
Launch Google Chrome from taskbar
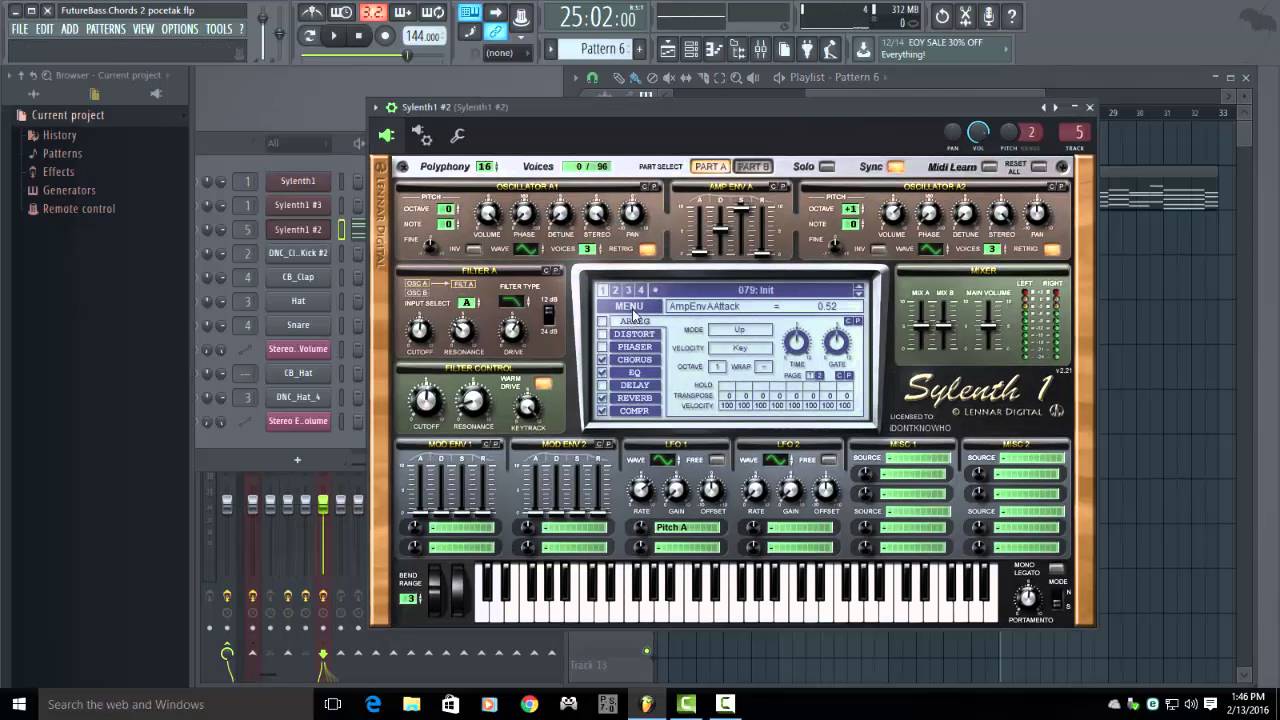tap(529, 704)
